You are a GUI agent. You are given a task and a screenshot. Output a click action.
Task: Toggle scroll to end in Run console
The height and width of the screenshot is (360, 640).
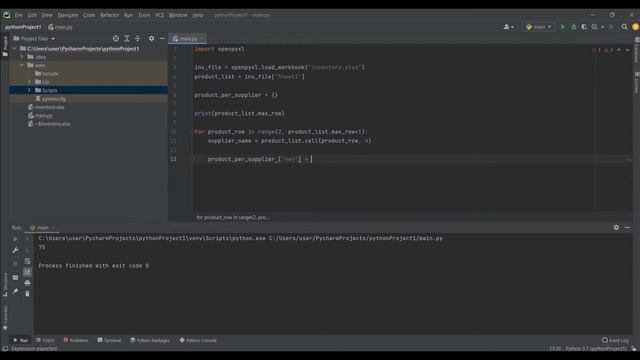(x=27, y=272)
